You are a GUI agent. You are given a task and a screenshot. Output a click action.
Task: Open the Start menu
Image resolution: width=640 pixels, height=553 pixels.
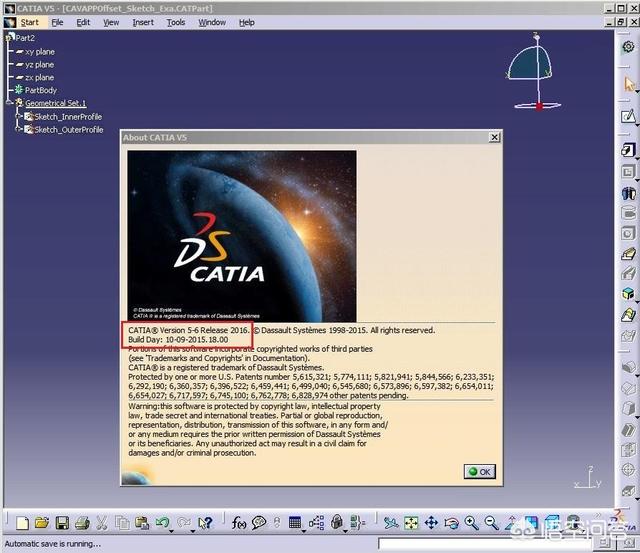tap(29, 22)
